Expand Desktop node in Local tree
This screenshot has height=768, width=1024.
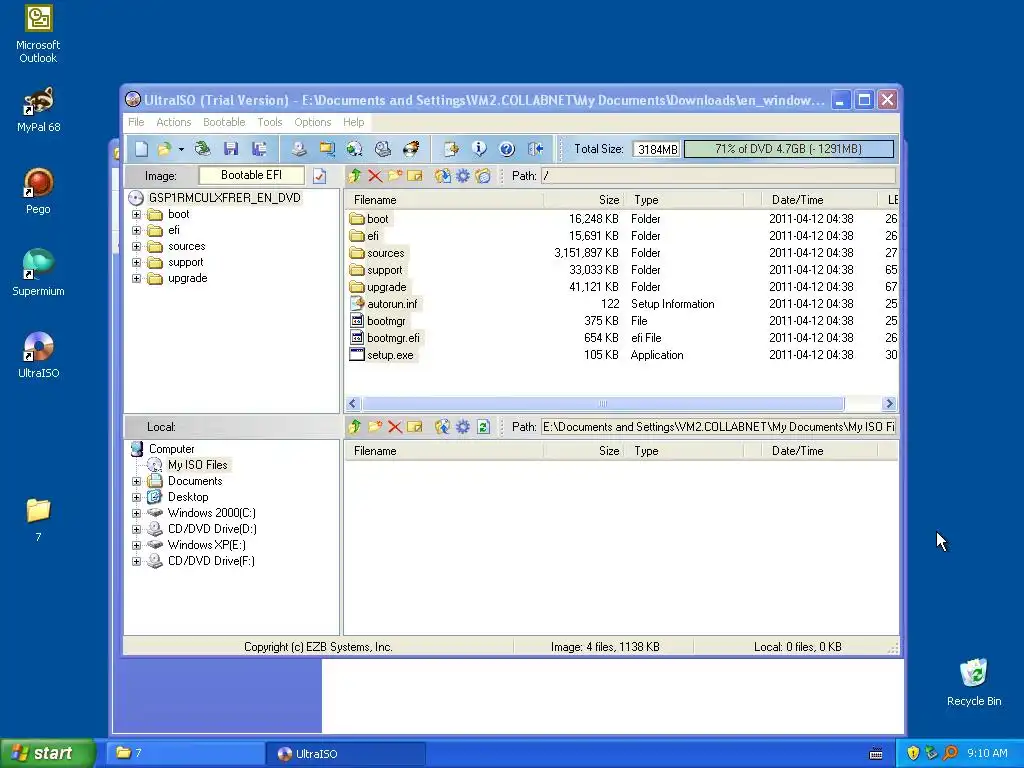[136, 497]
